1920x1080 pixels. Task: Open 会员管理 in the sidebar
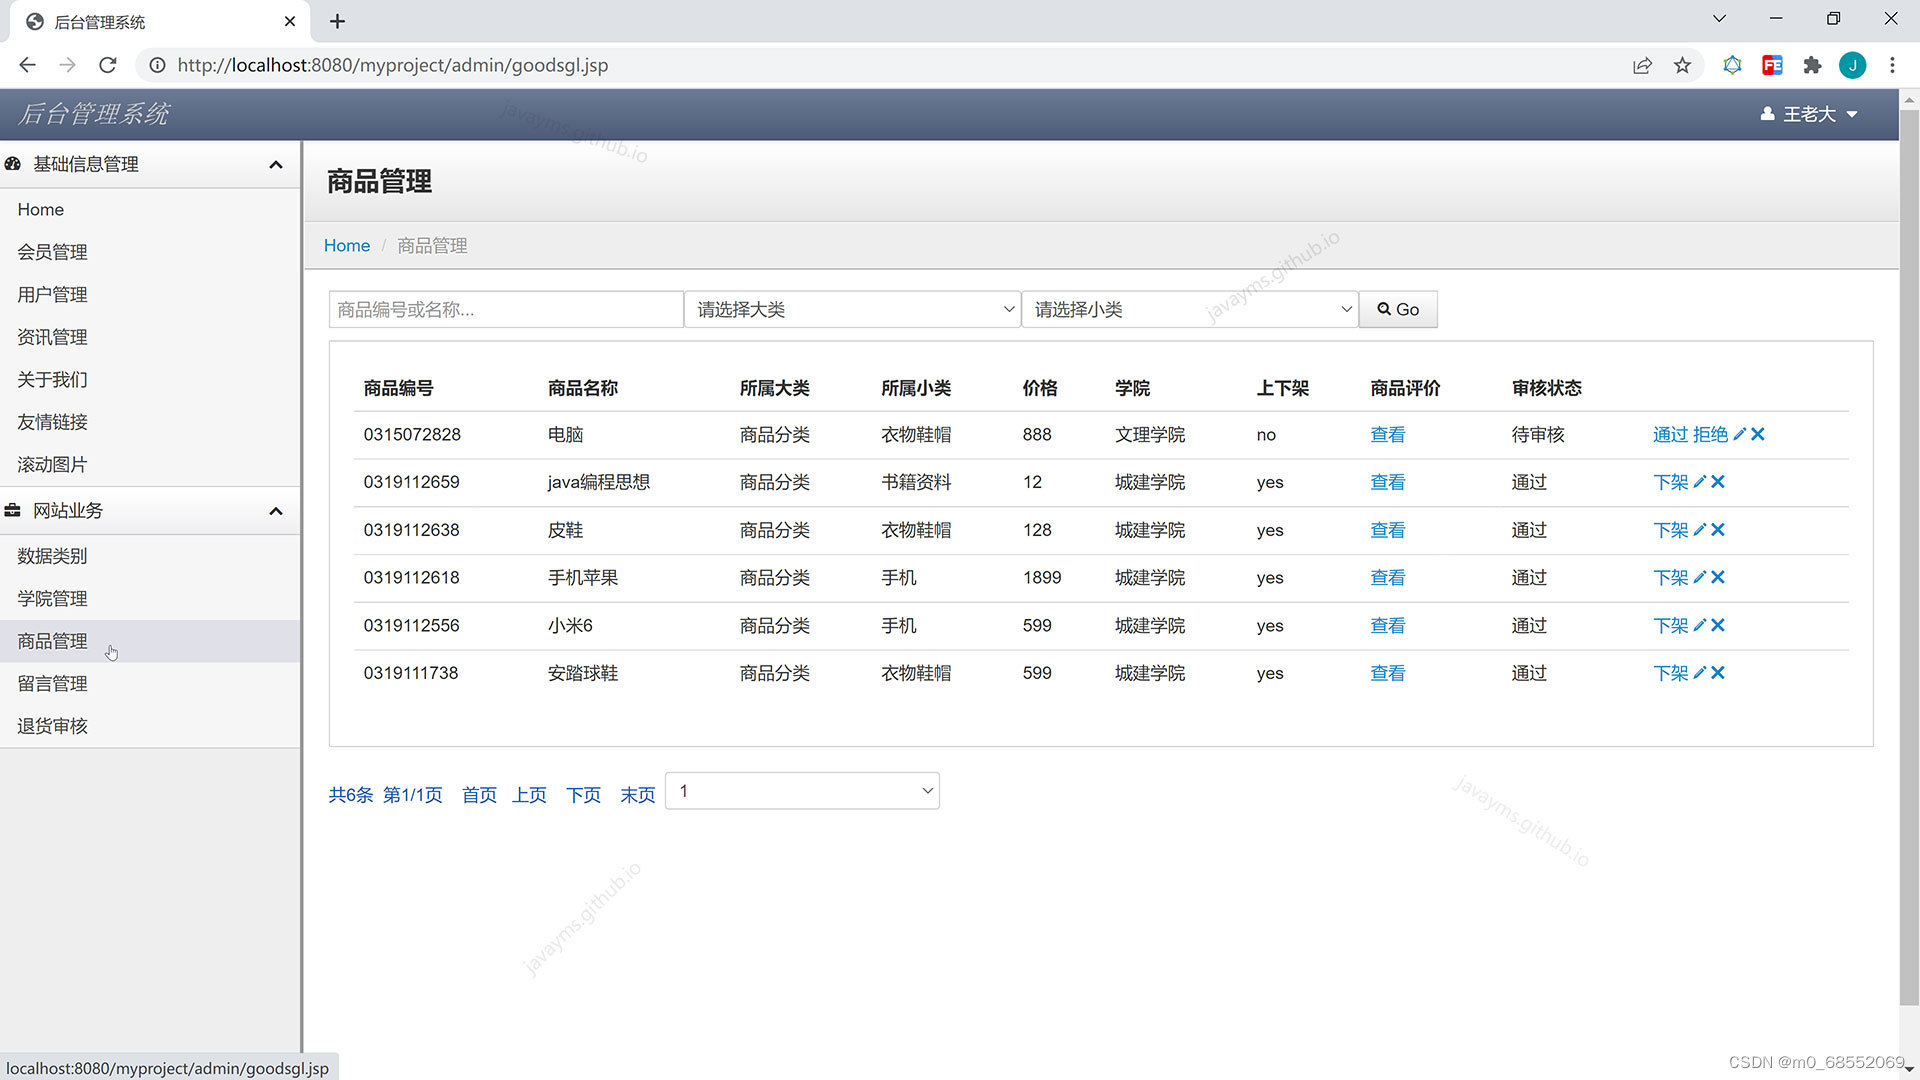[52, 252]
